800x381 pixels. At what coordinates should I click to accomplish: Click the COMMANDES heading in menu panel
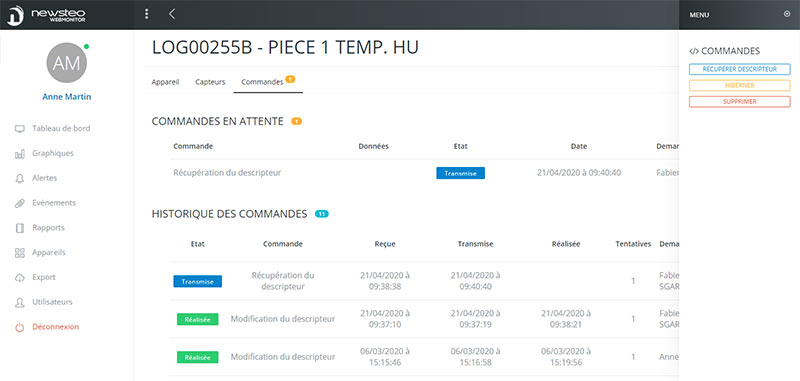tap(724, 51)
